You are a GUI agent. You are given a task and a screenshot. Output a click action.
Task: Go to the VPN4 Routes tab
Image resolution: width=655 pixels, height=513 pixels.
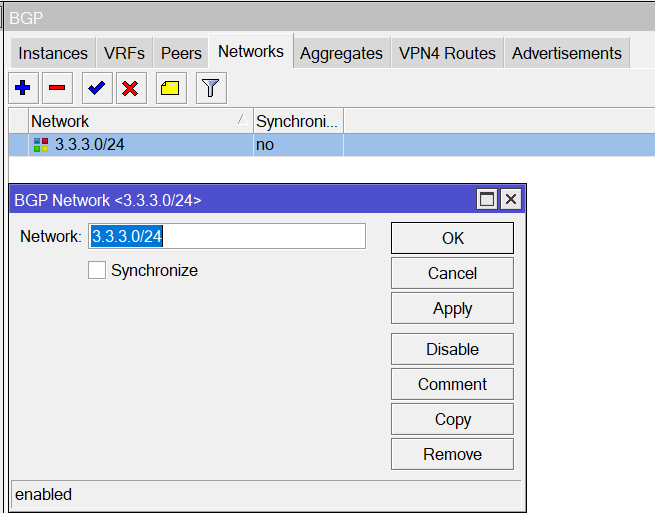click(447, 53)
